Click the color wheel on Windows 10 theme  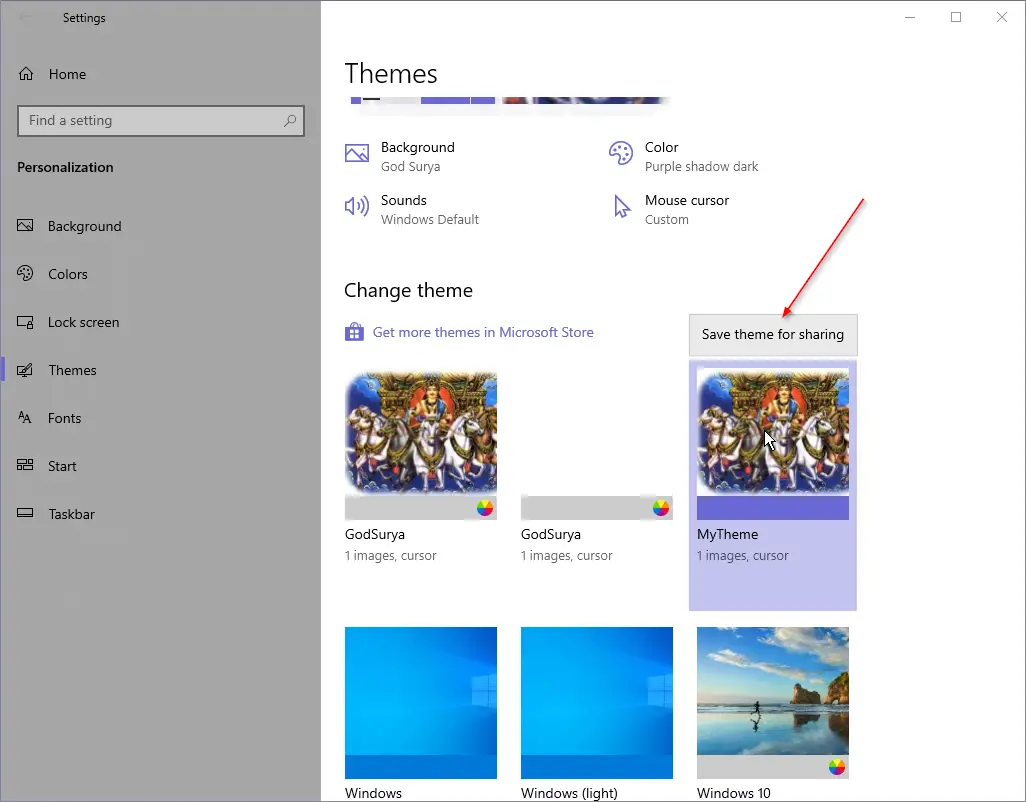pos(837,767)
